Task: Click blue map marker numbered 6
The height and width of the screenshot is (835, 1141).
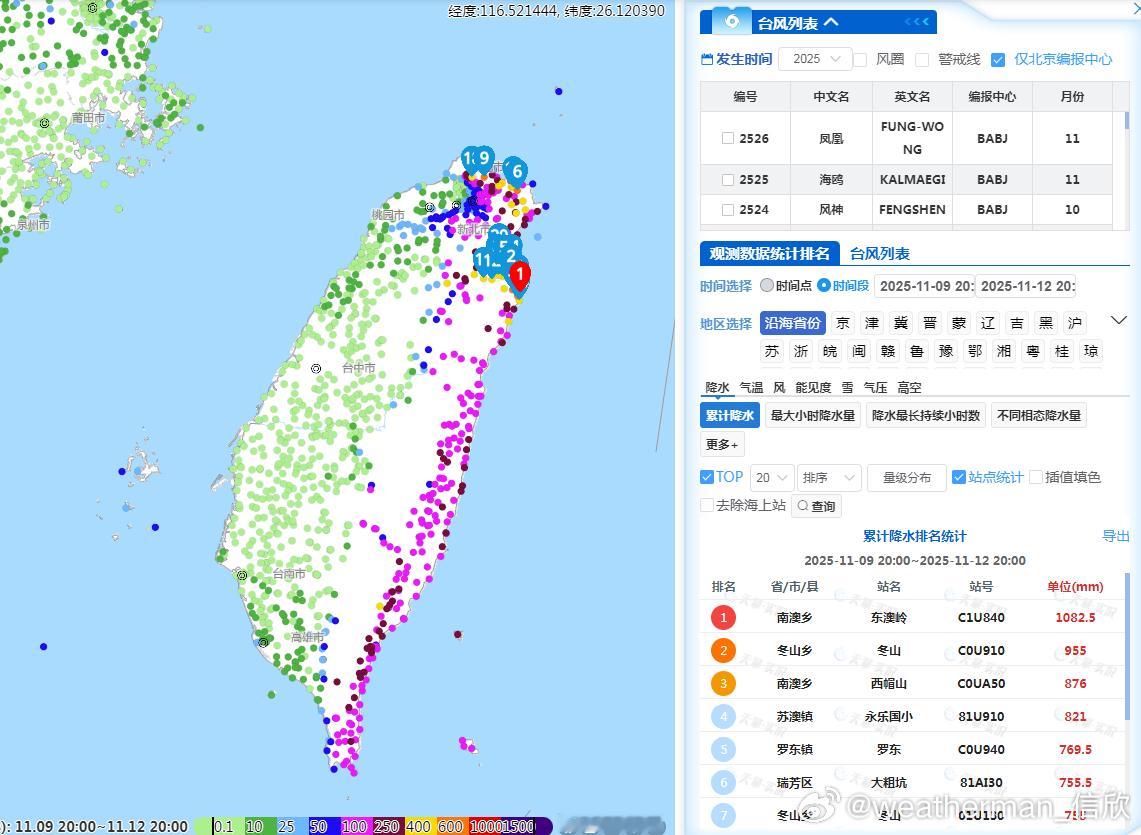Action: pyautogui.click(x=517, y=172)
